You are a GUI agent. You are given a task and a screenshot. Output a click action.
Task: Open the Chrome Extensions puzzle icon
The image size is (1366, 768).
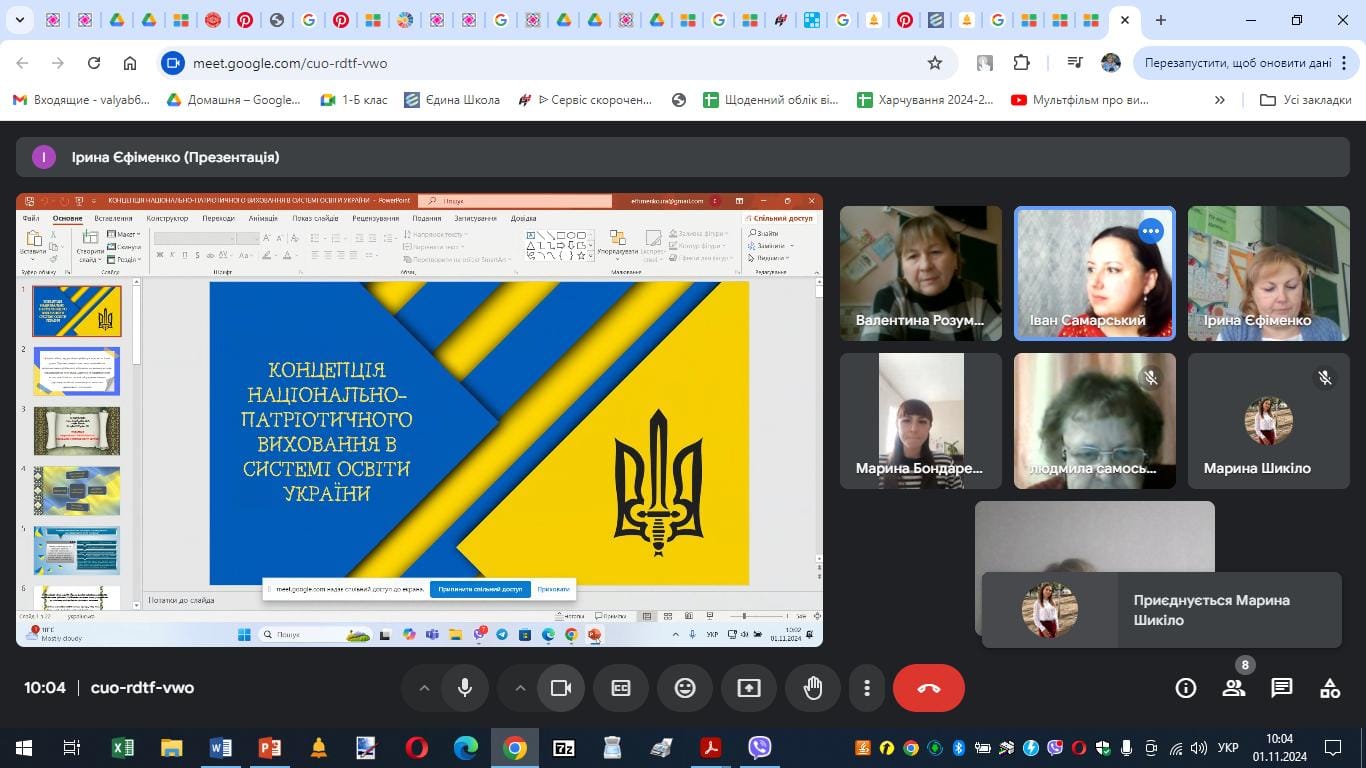coord(1021,63)
